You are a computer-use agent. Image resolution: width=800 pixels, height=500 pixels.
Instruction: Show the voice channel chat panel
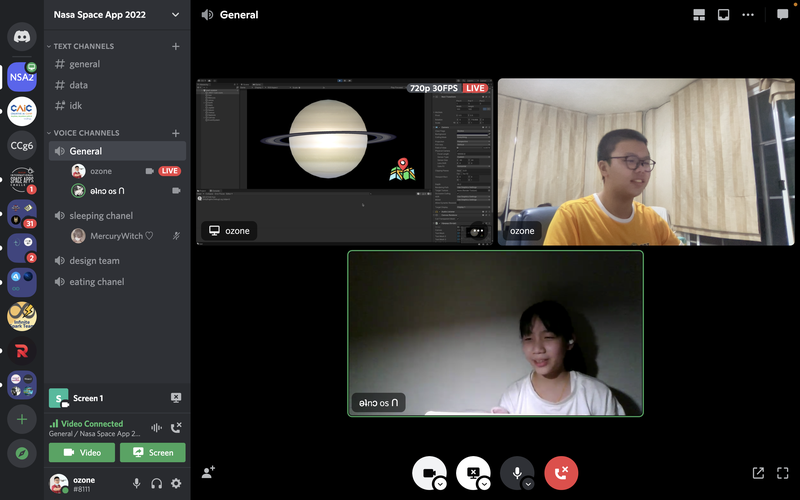[x=782, y=15]
